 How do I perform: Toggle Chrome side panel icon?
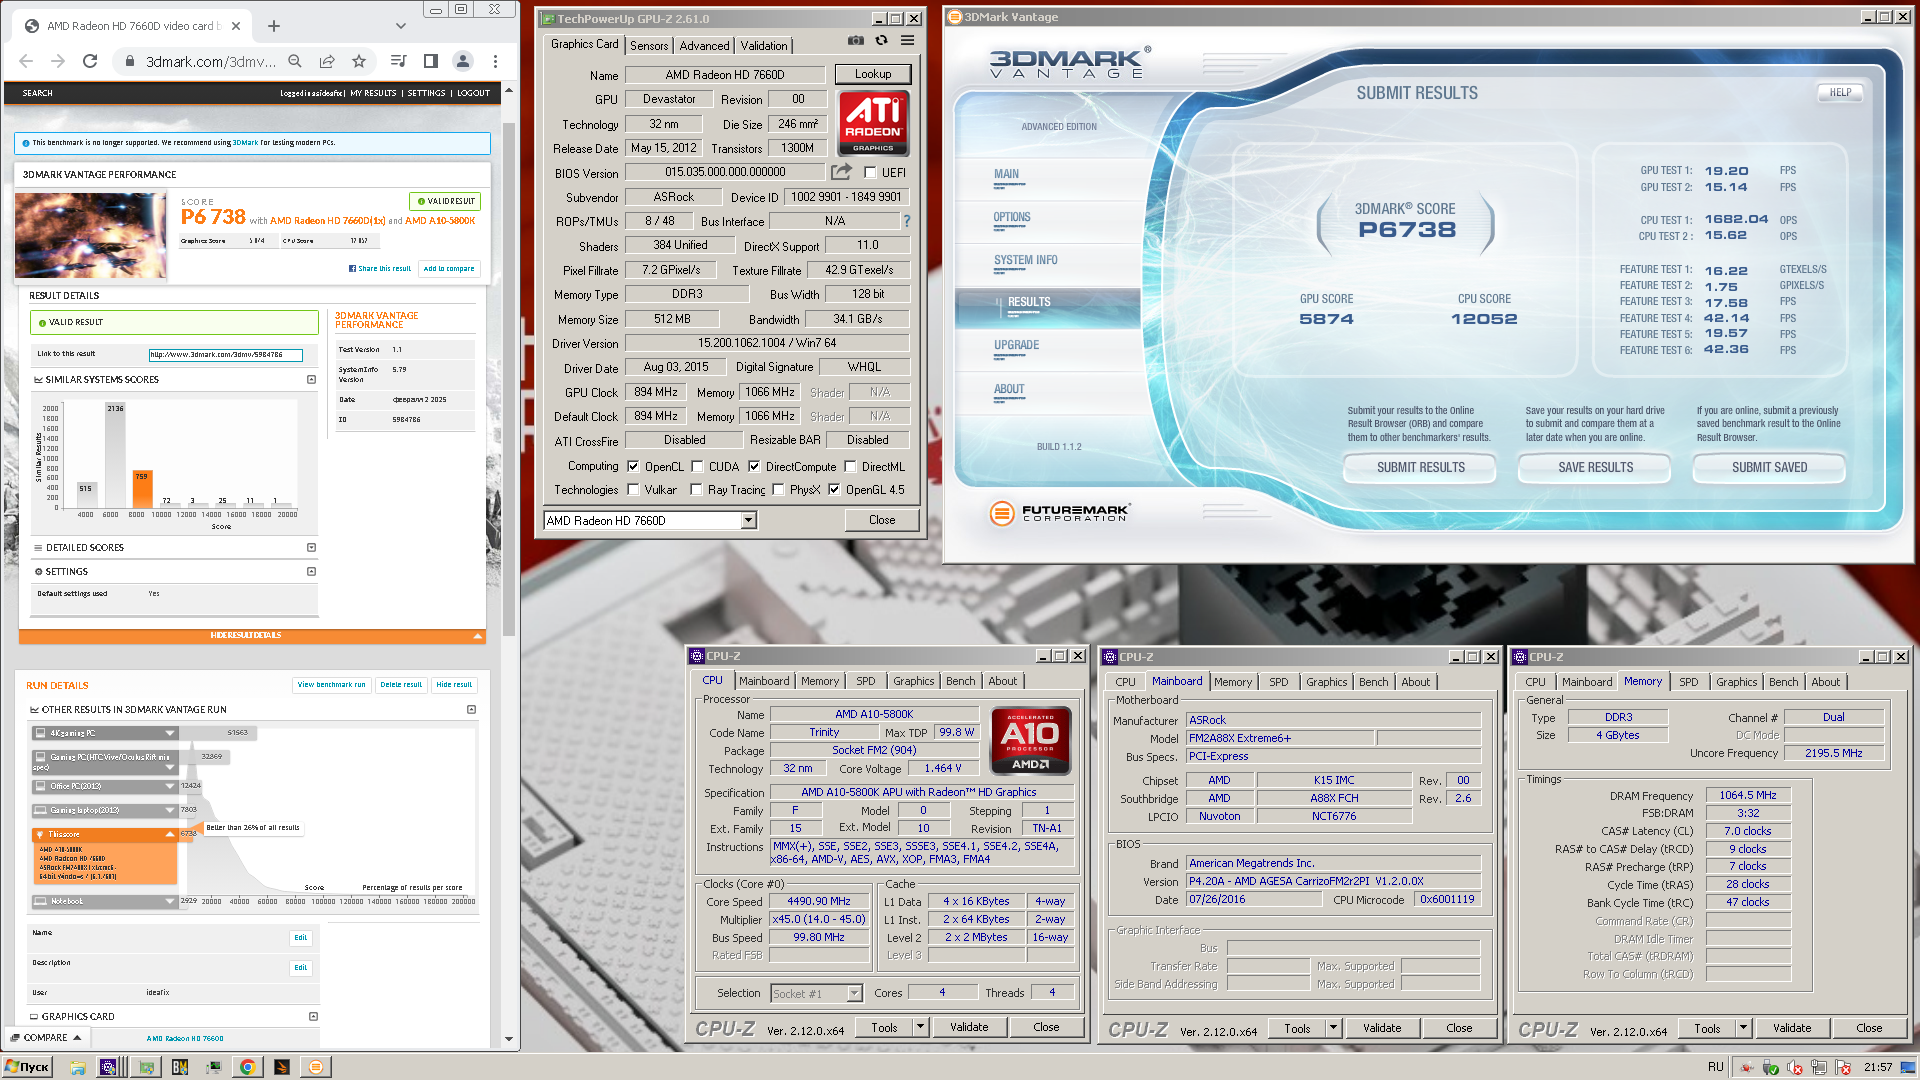431,61
